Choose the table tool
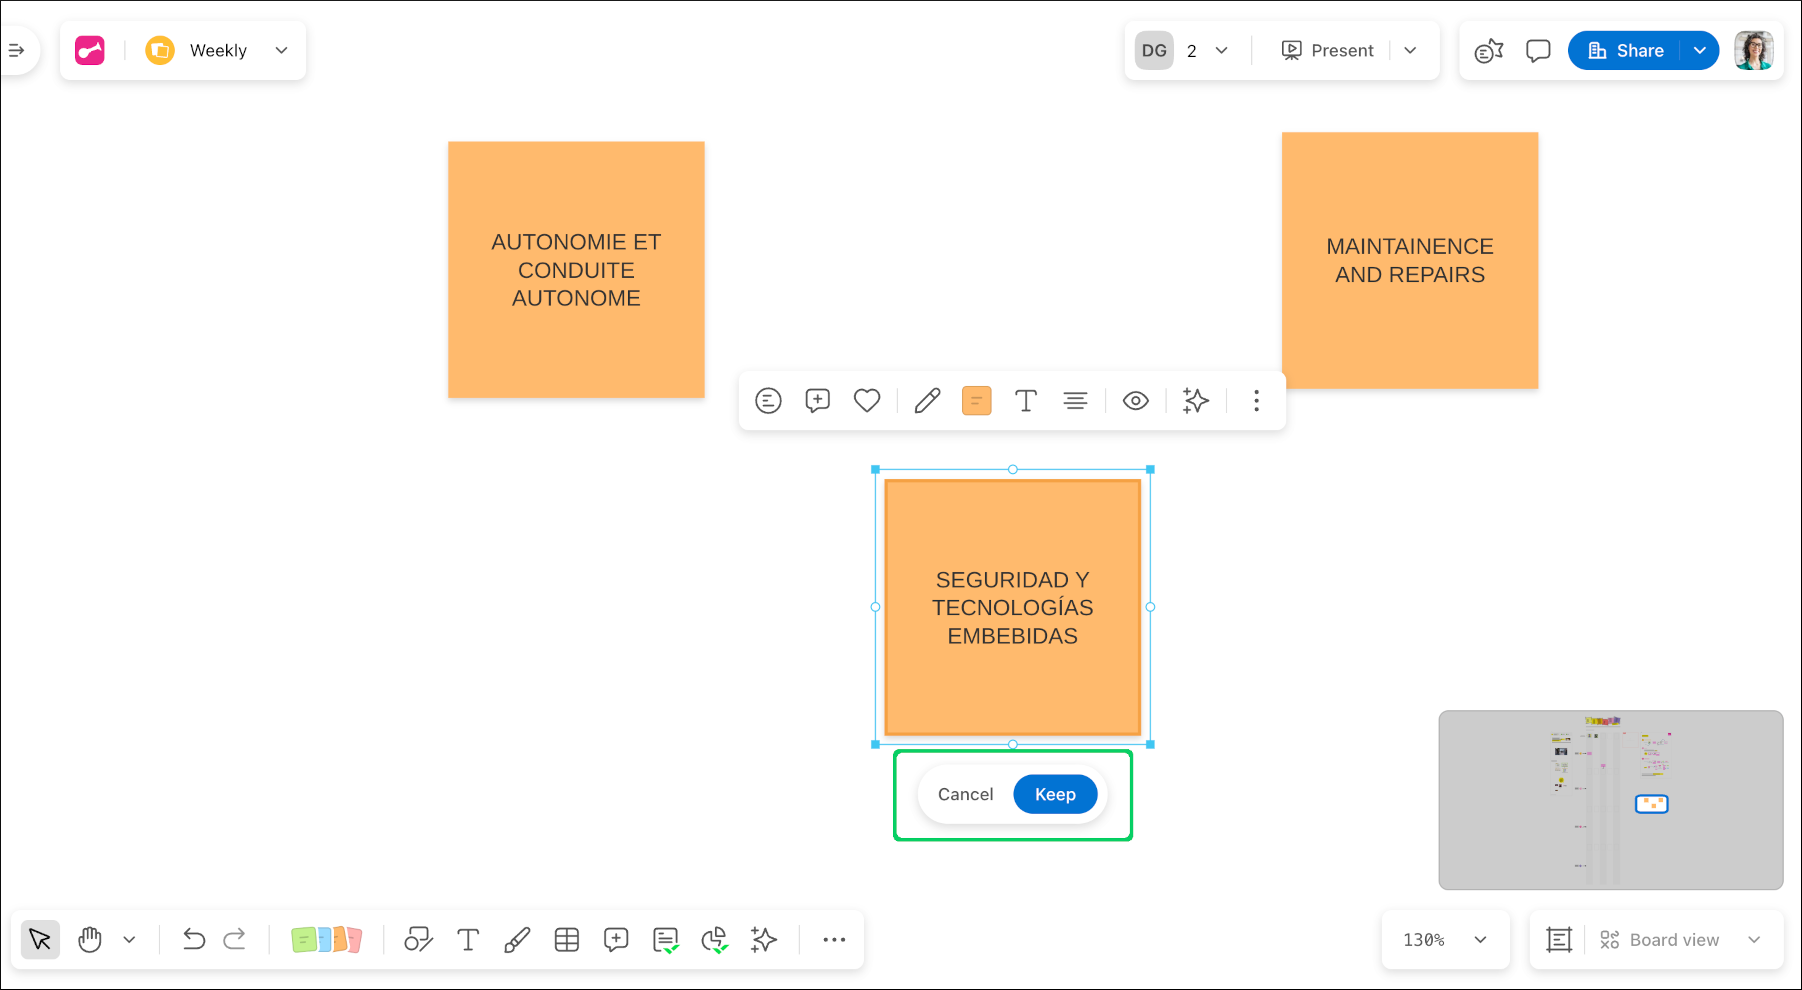Screen dimensions: 1802x990 [x=567, y=940]
